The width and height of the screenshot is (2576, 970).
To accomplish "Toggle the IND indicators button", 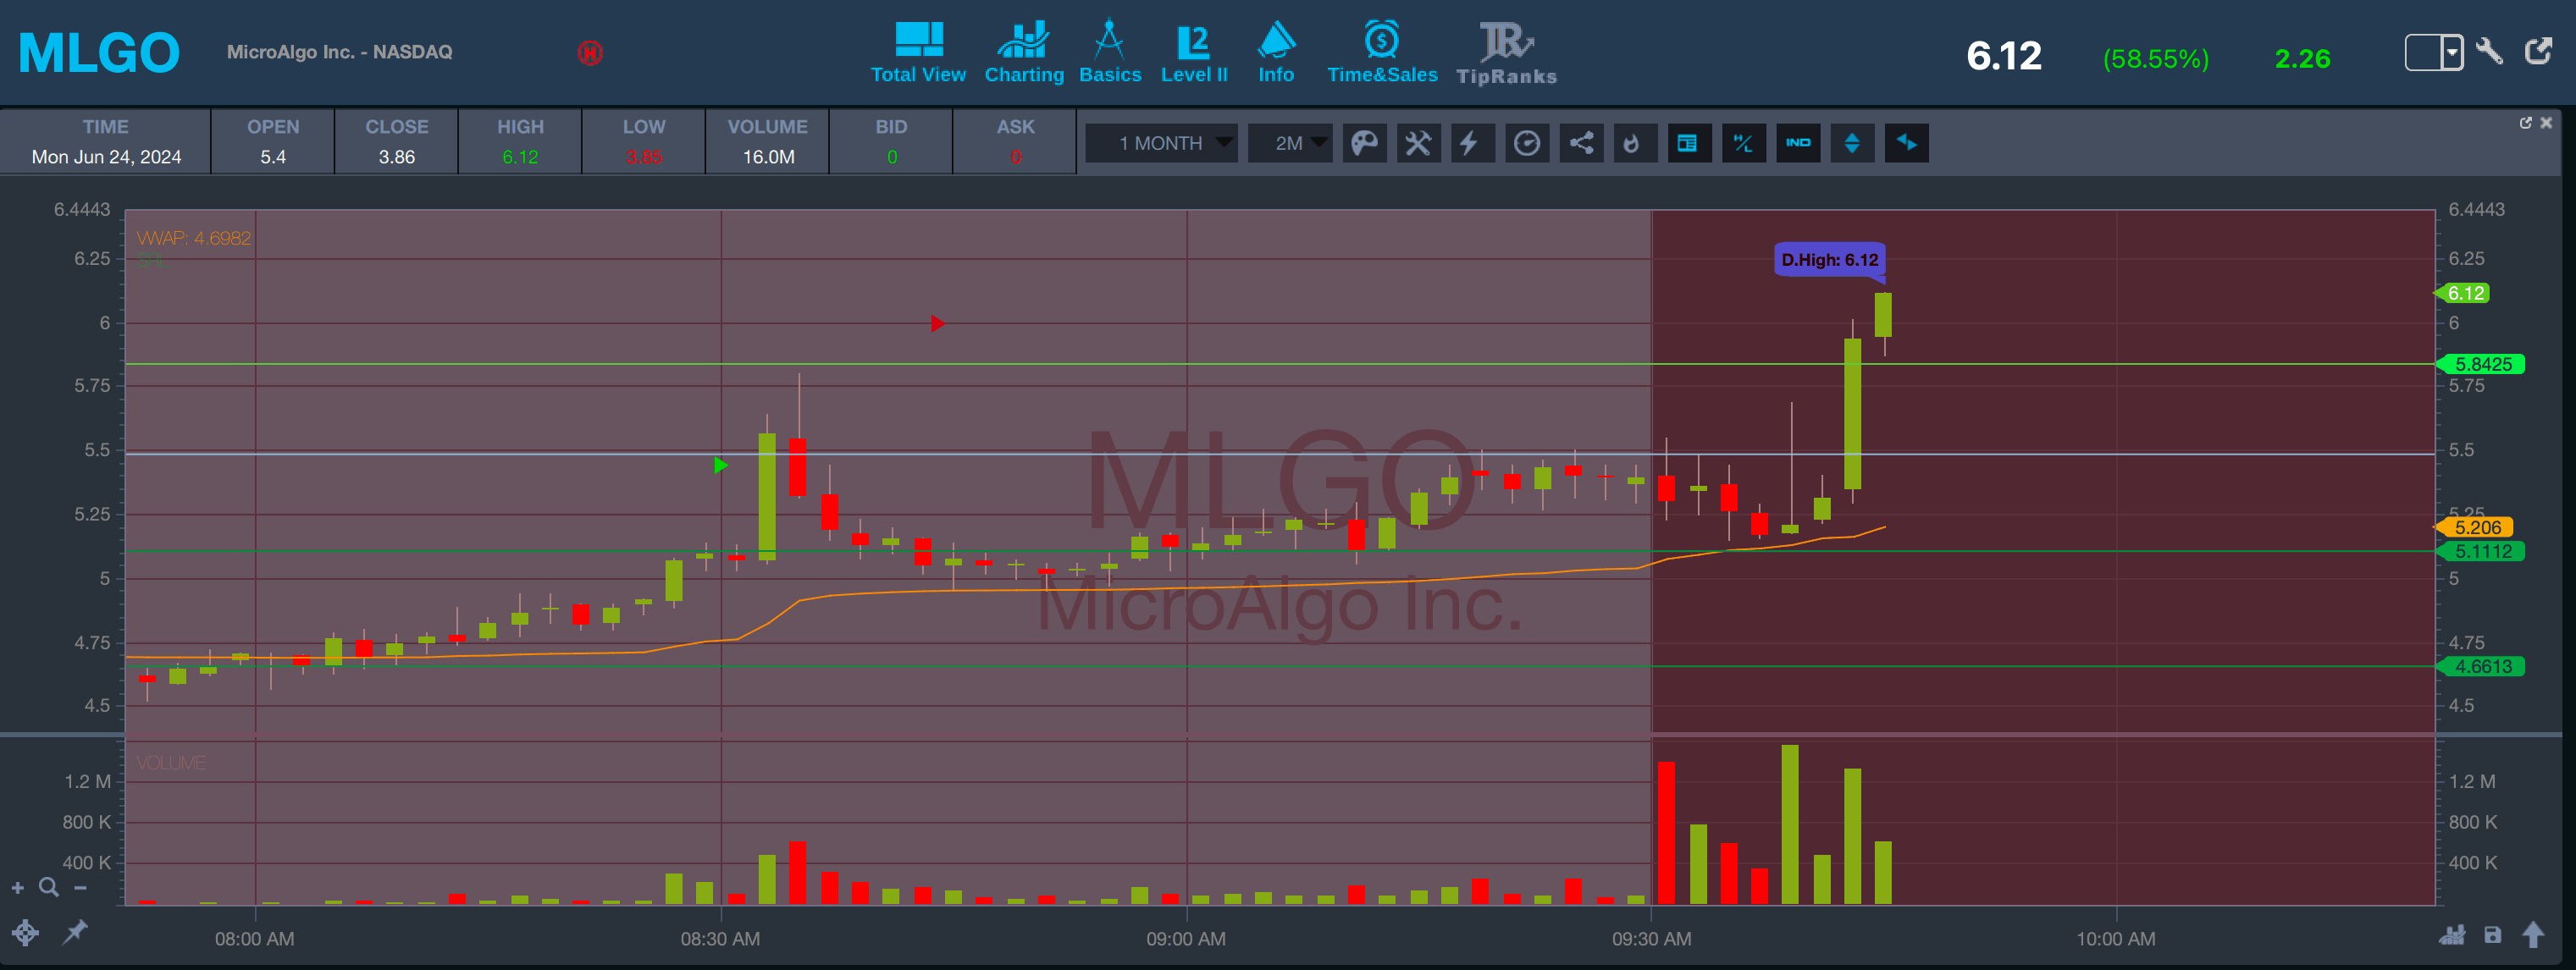I will point(1798,143).
